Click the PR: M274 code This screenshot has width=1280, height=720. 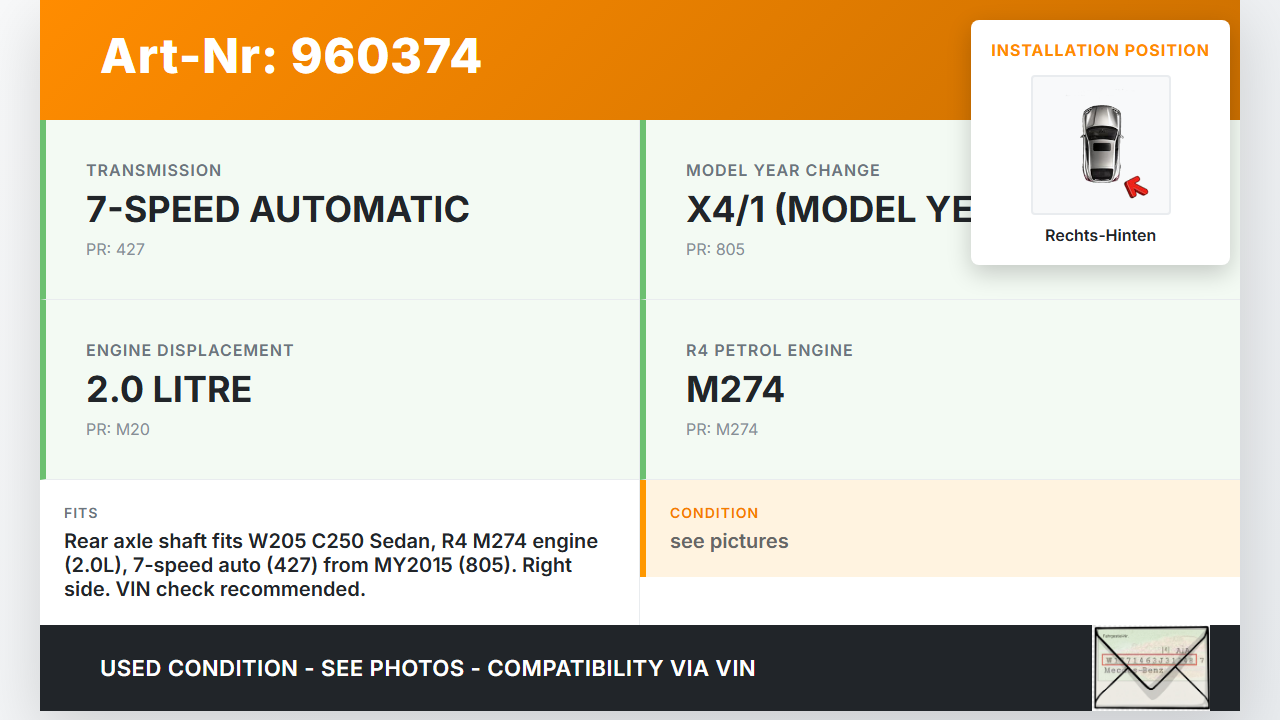point(722,429)
